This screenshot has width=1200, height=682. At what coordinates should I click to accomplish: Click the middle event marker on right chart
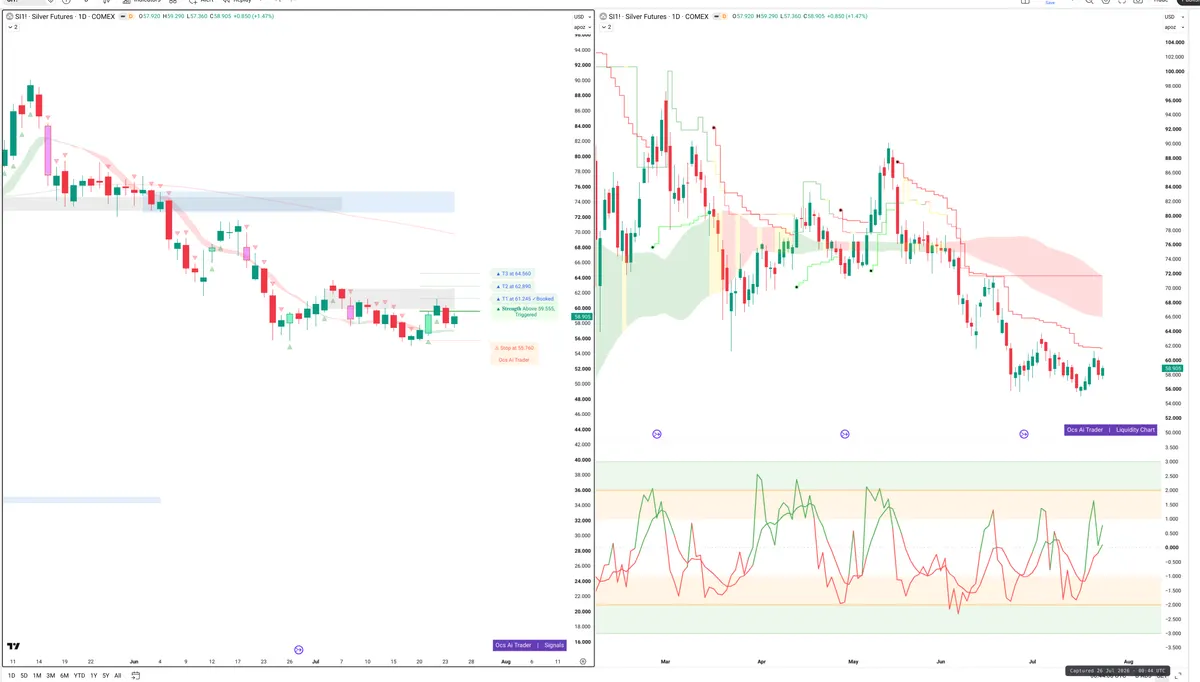pyautogui.click(x=844, y=434)
